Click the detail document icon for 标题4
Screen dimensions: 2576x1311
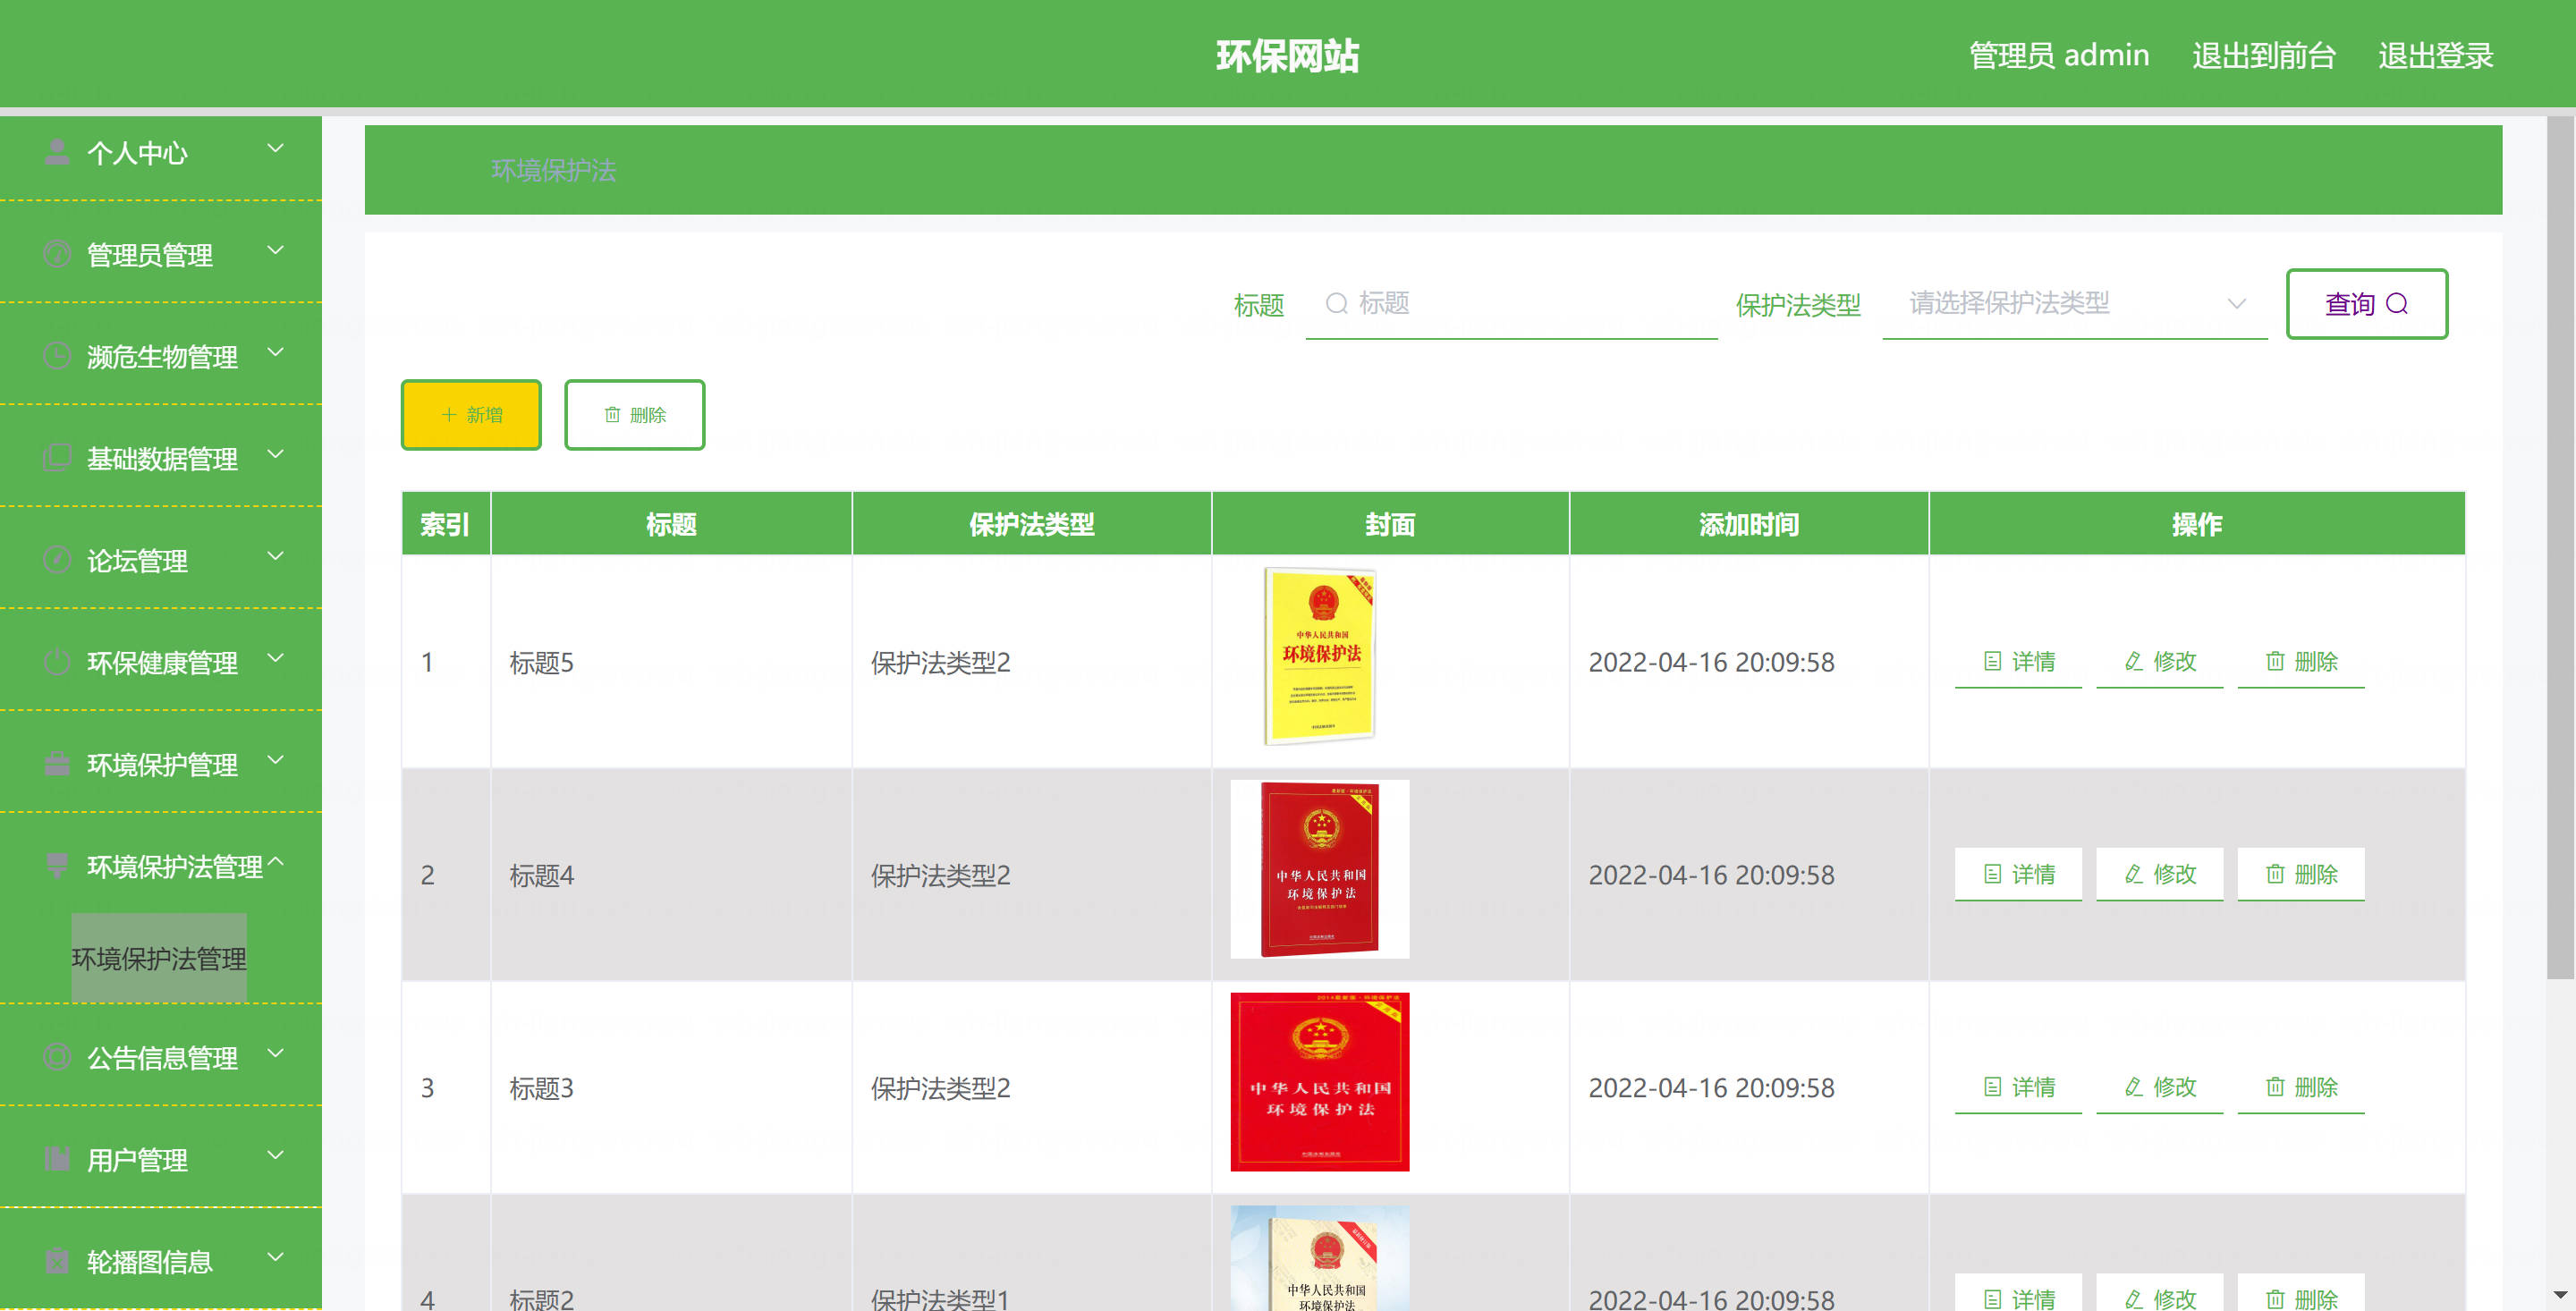[x=1992, y=874]
